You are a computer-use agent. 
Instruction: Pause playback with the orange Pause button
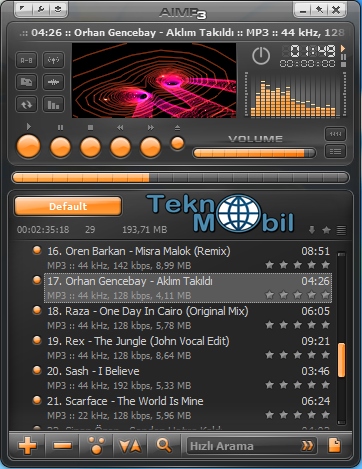pyautogui.click(x=60, y=147)
